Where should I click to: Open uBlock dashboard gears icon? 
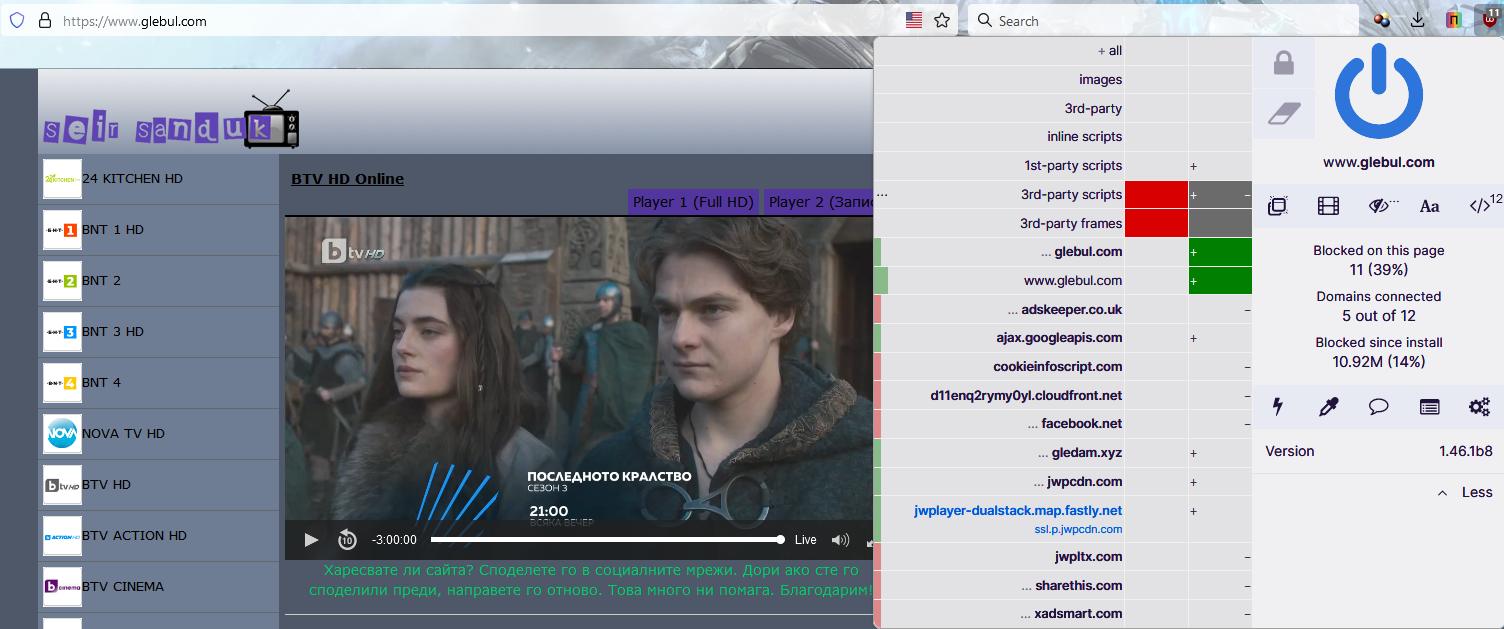1479,407
